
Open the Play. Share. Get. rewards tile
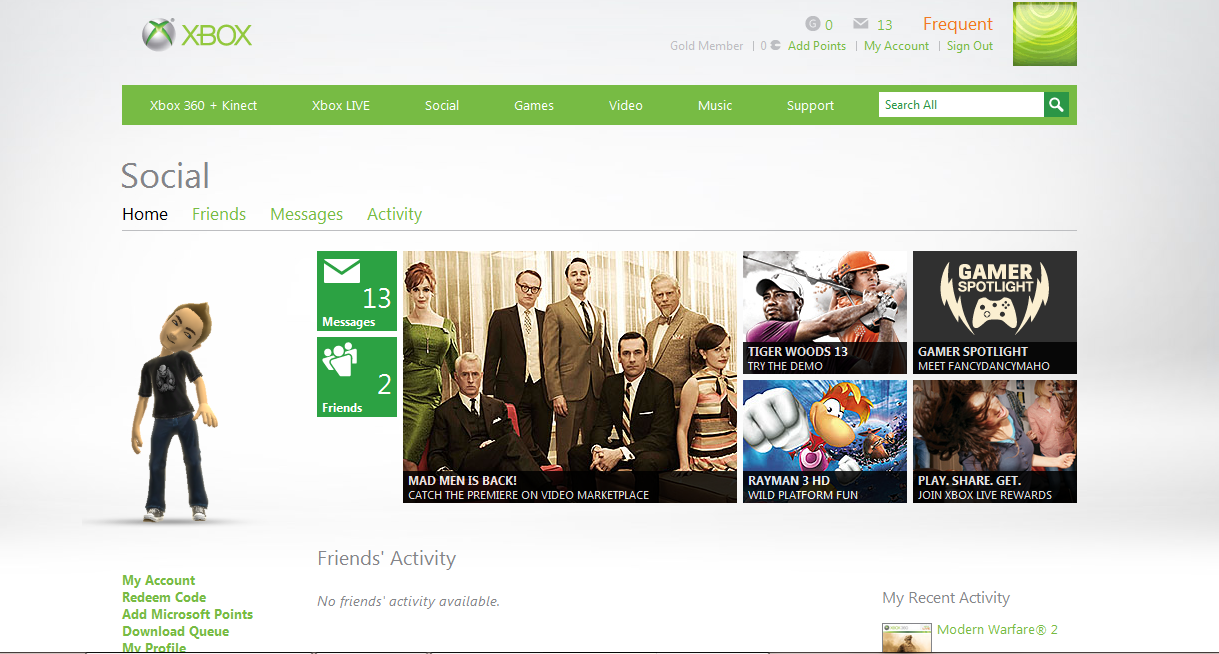[995, 441]
